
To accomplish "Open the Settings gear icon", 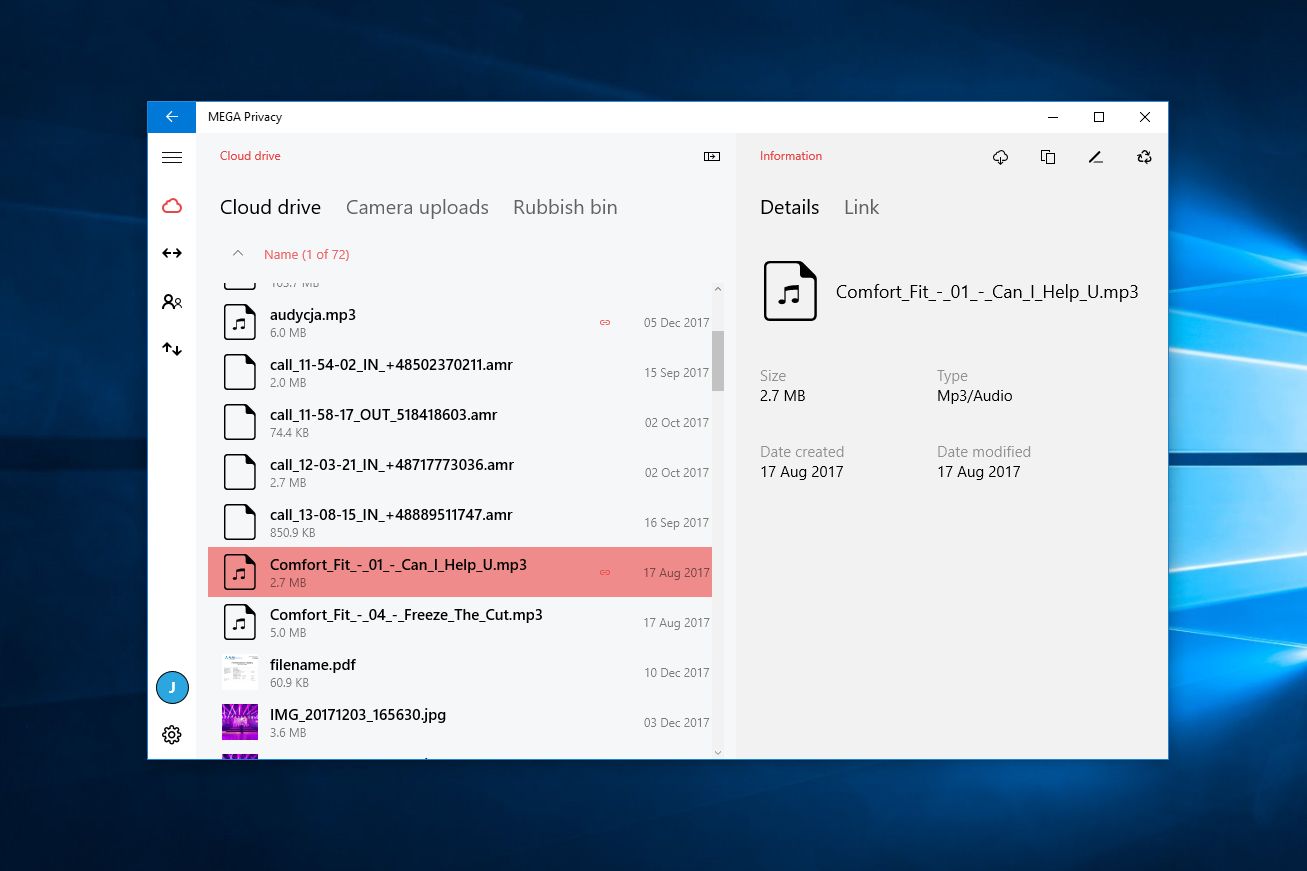I will click(172, 735).
